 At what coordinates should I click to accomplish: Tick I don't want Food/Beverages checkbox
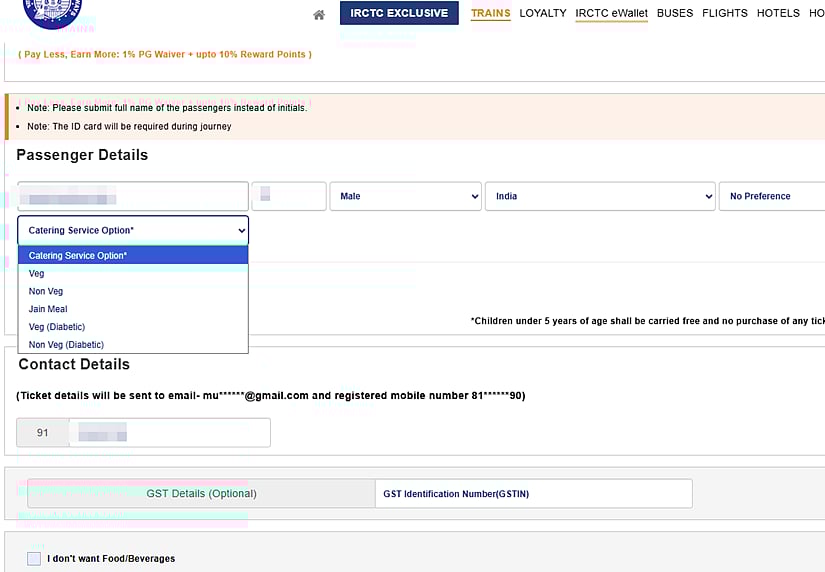[34, 558]
